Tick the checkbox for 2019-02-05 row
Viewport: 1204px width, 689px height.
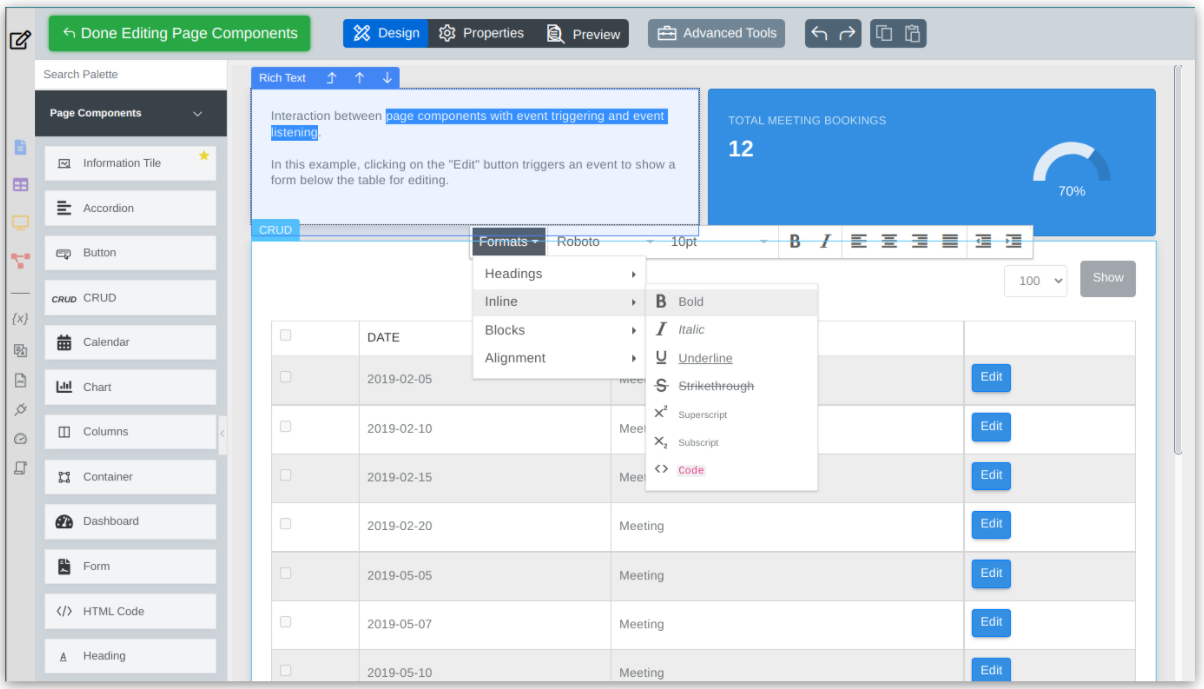286,377
